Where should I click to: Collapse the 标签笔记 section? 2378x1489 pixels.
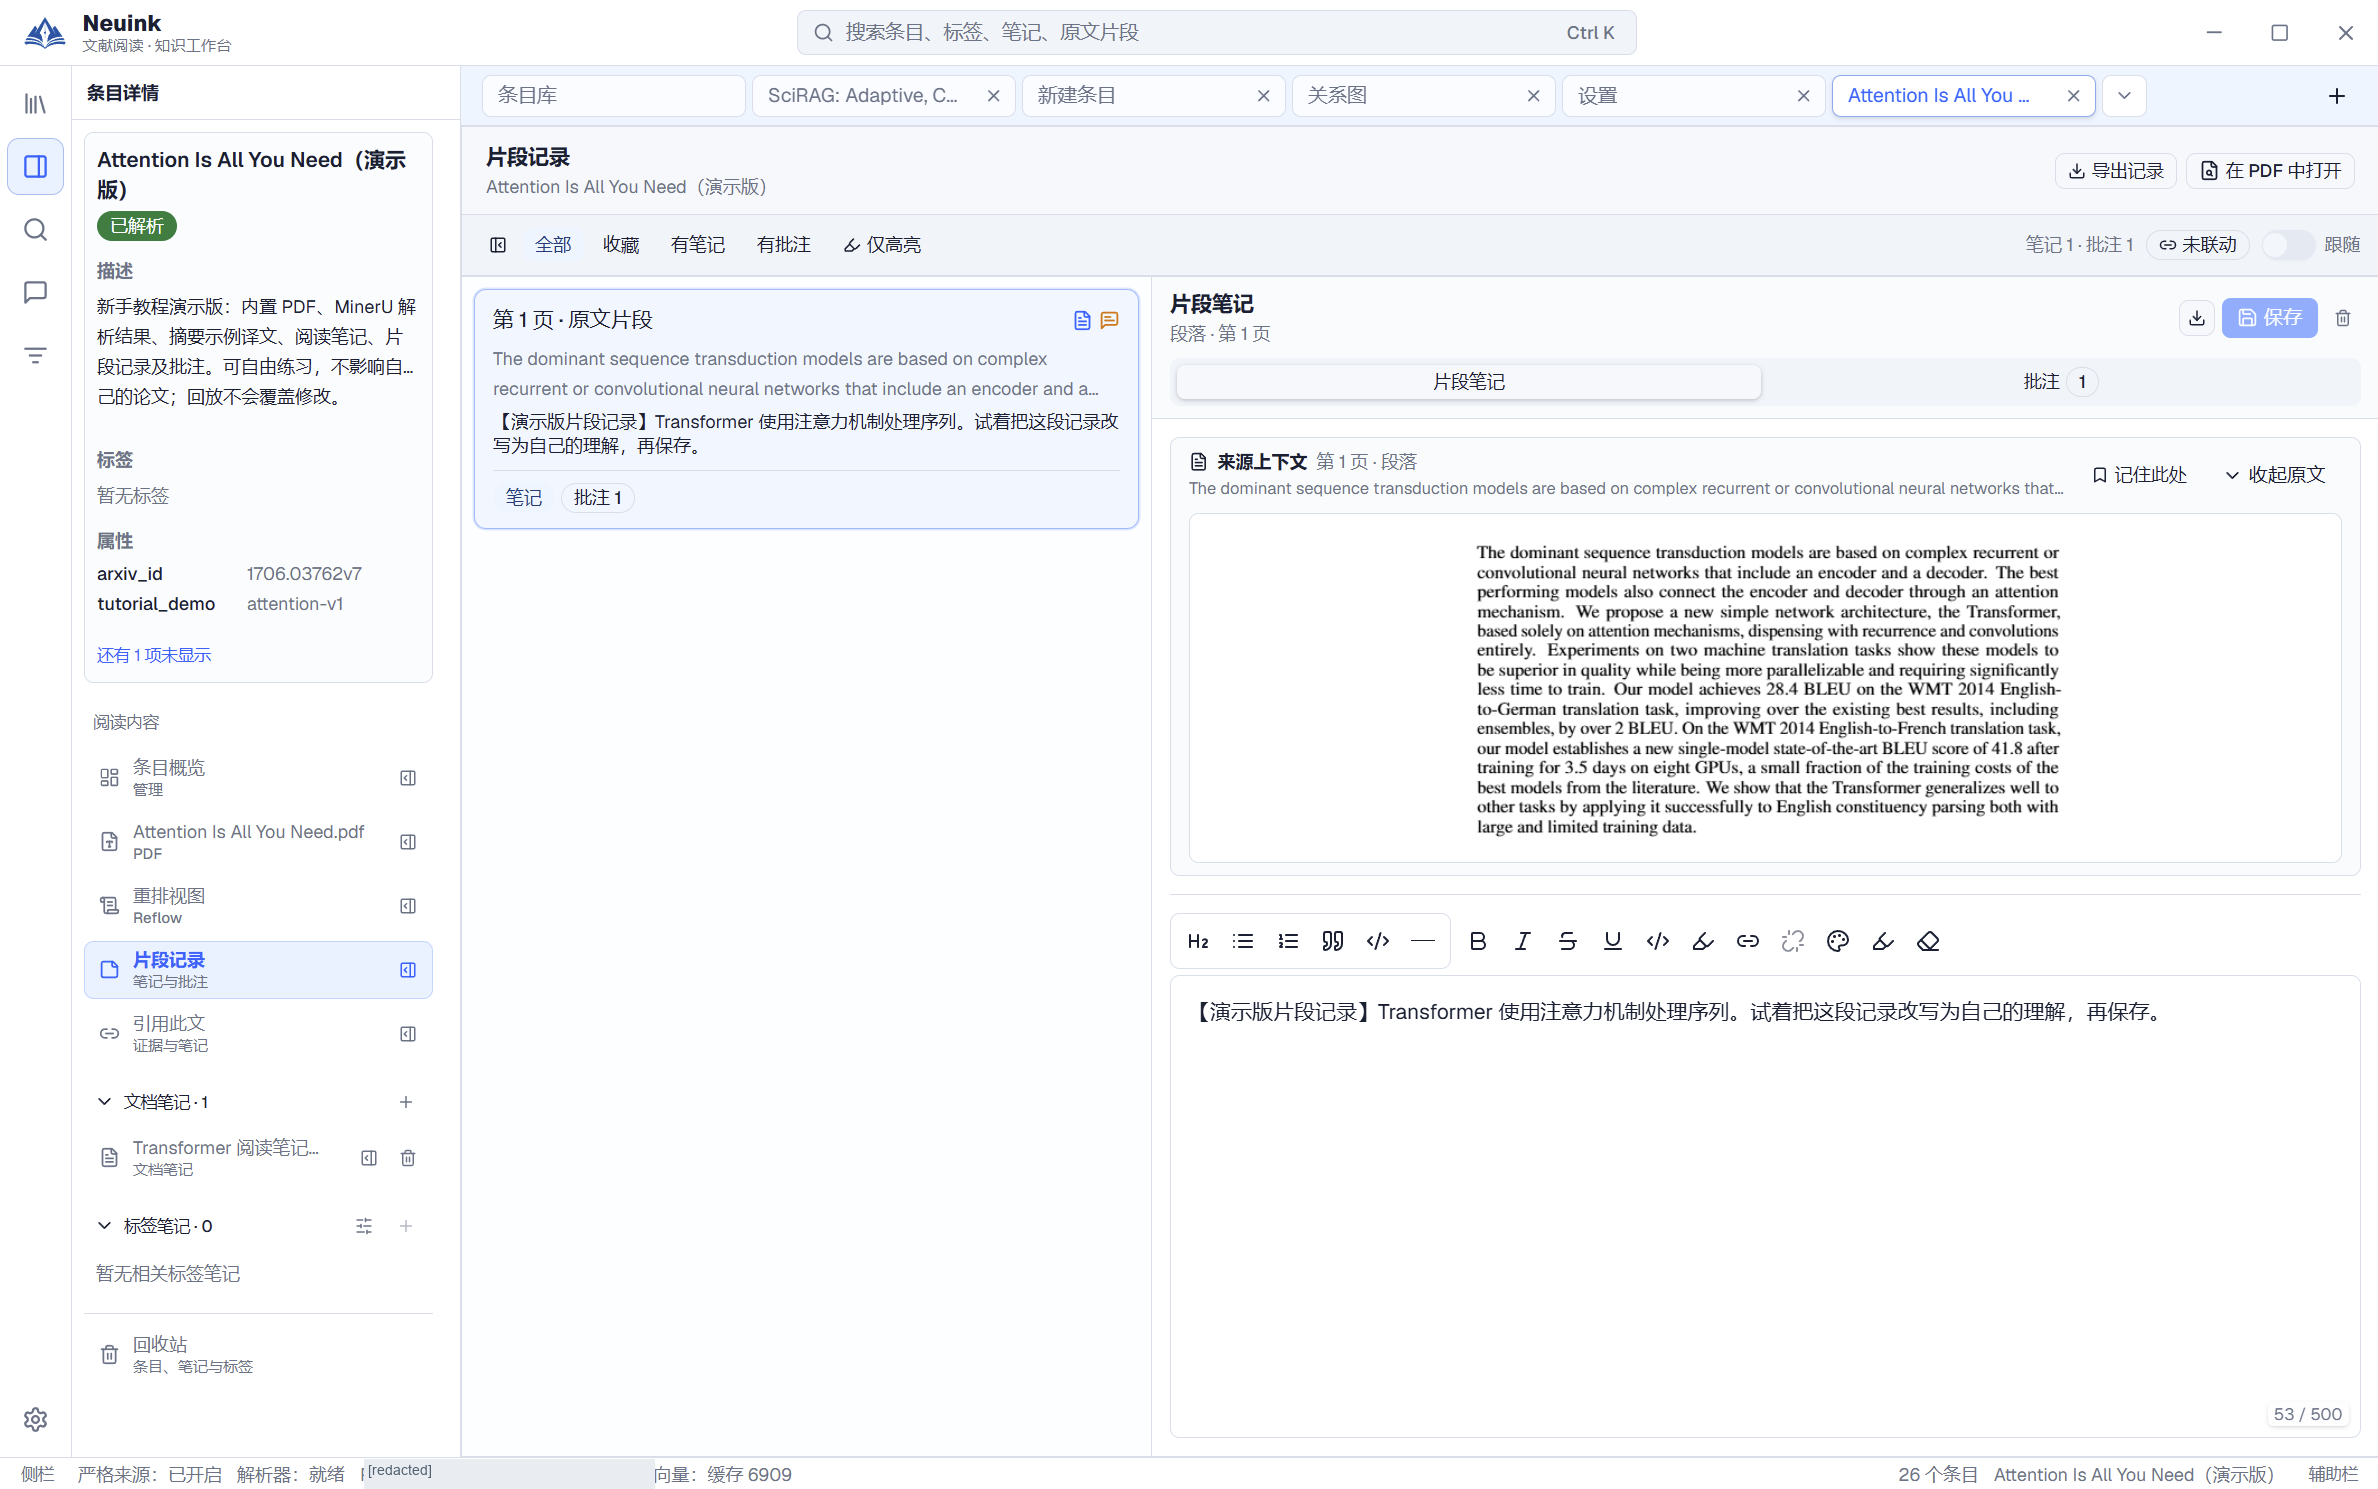[x=104, y=1226]
